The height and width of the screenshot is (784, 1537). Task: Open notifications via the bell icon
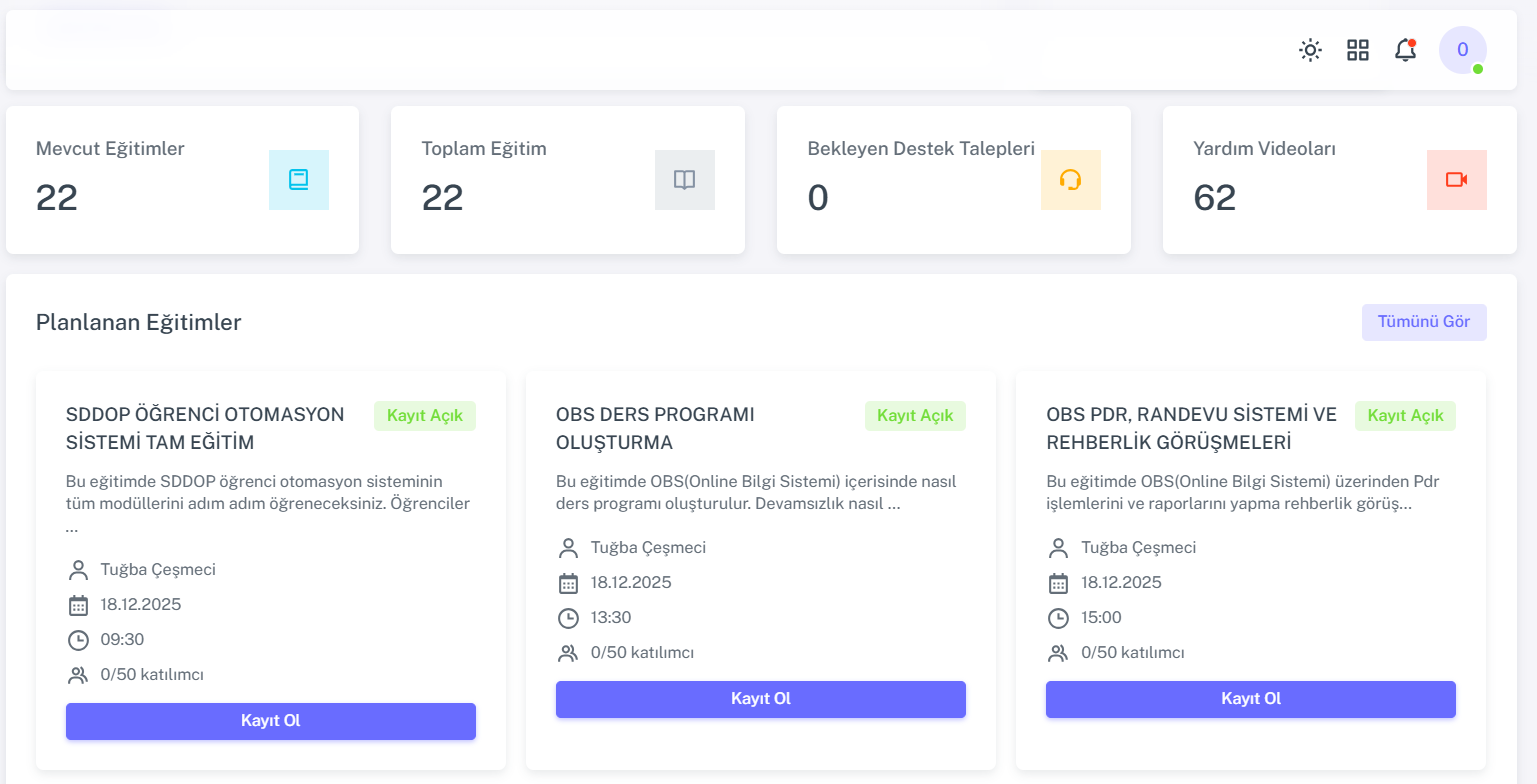[x=1404, y=50]
